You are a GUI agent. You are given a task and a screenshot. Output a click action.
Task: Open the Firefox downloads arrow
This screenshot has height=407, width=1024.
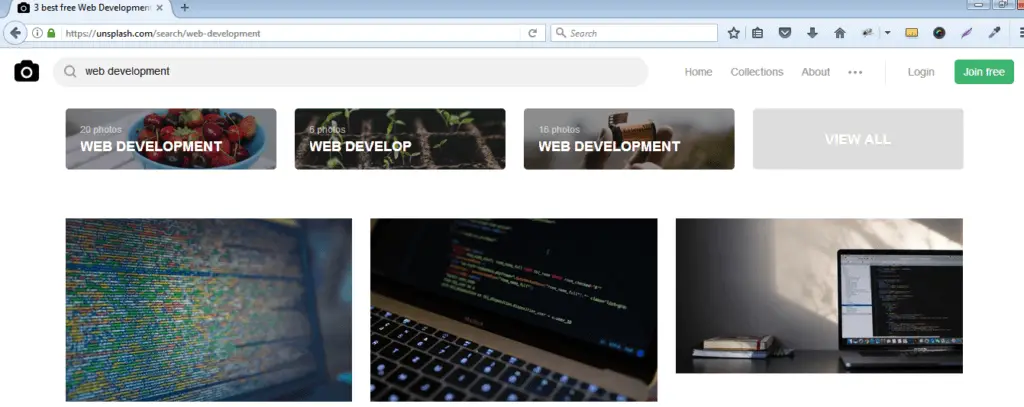[812, 33]
